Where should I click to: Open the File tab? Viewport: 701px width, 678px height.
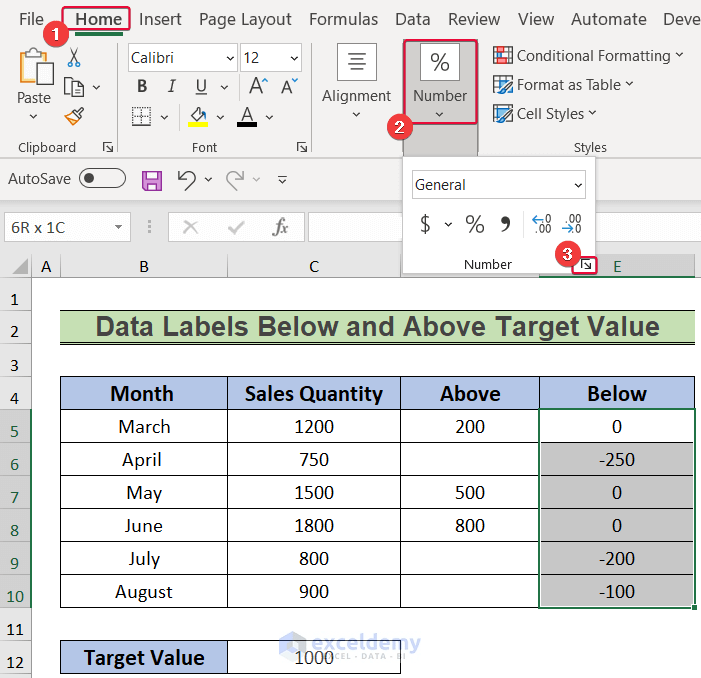tap(31, 19)
